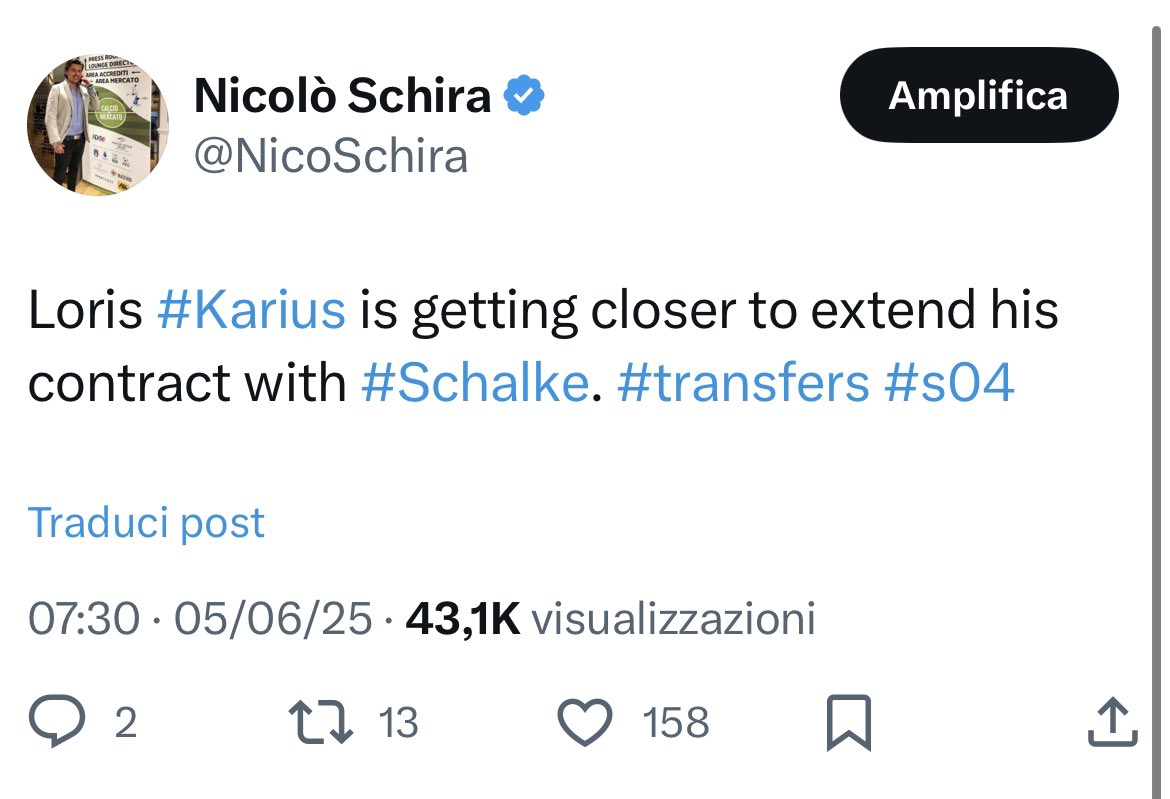Tap the #s04 hashtag
1170x799 pixels.
(x=949, y=384)
